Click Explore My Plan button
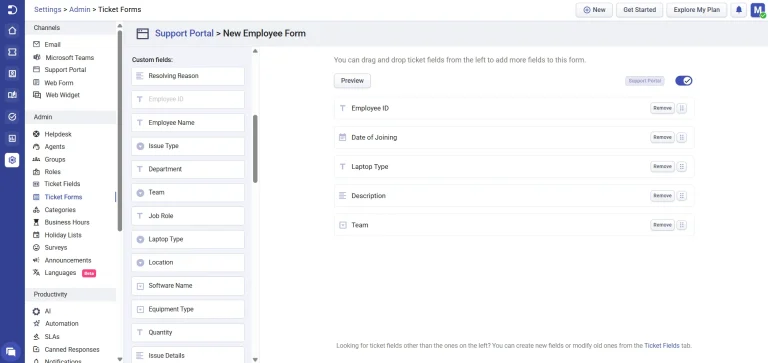The image size is (768, 363). [697, 10]
